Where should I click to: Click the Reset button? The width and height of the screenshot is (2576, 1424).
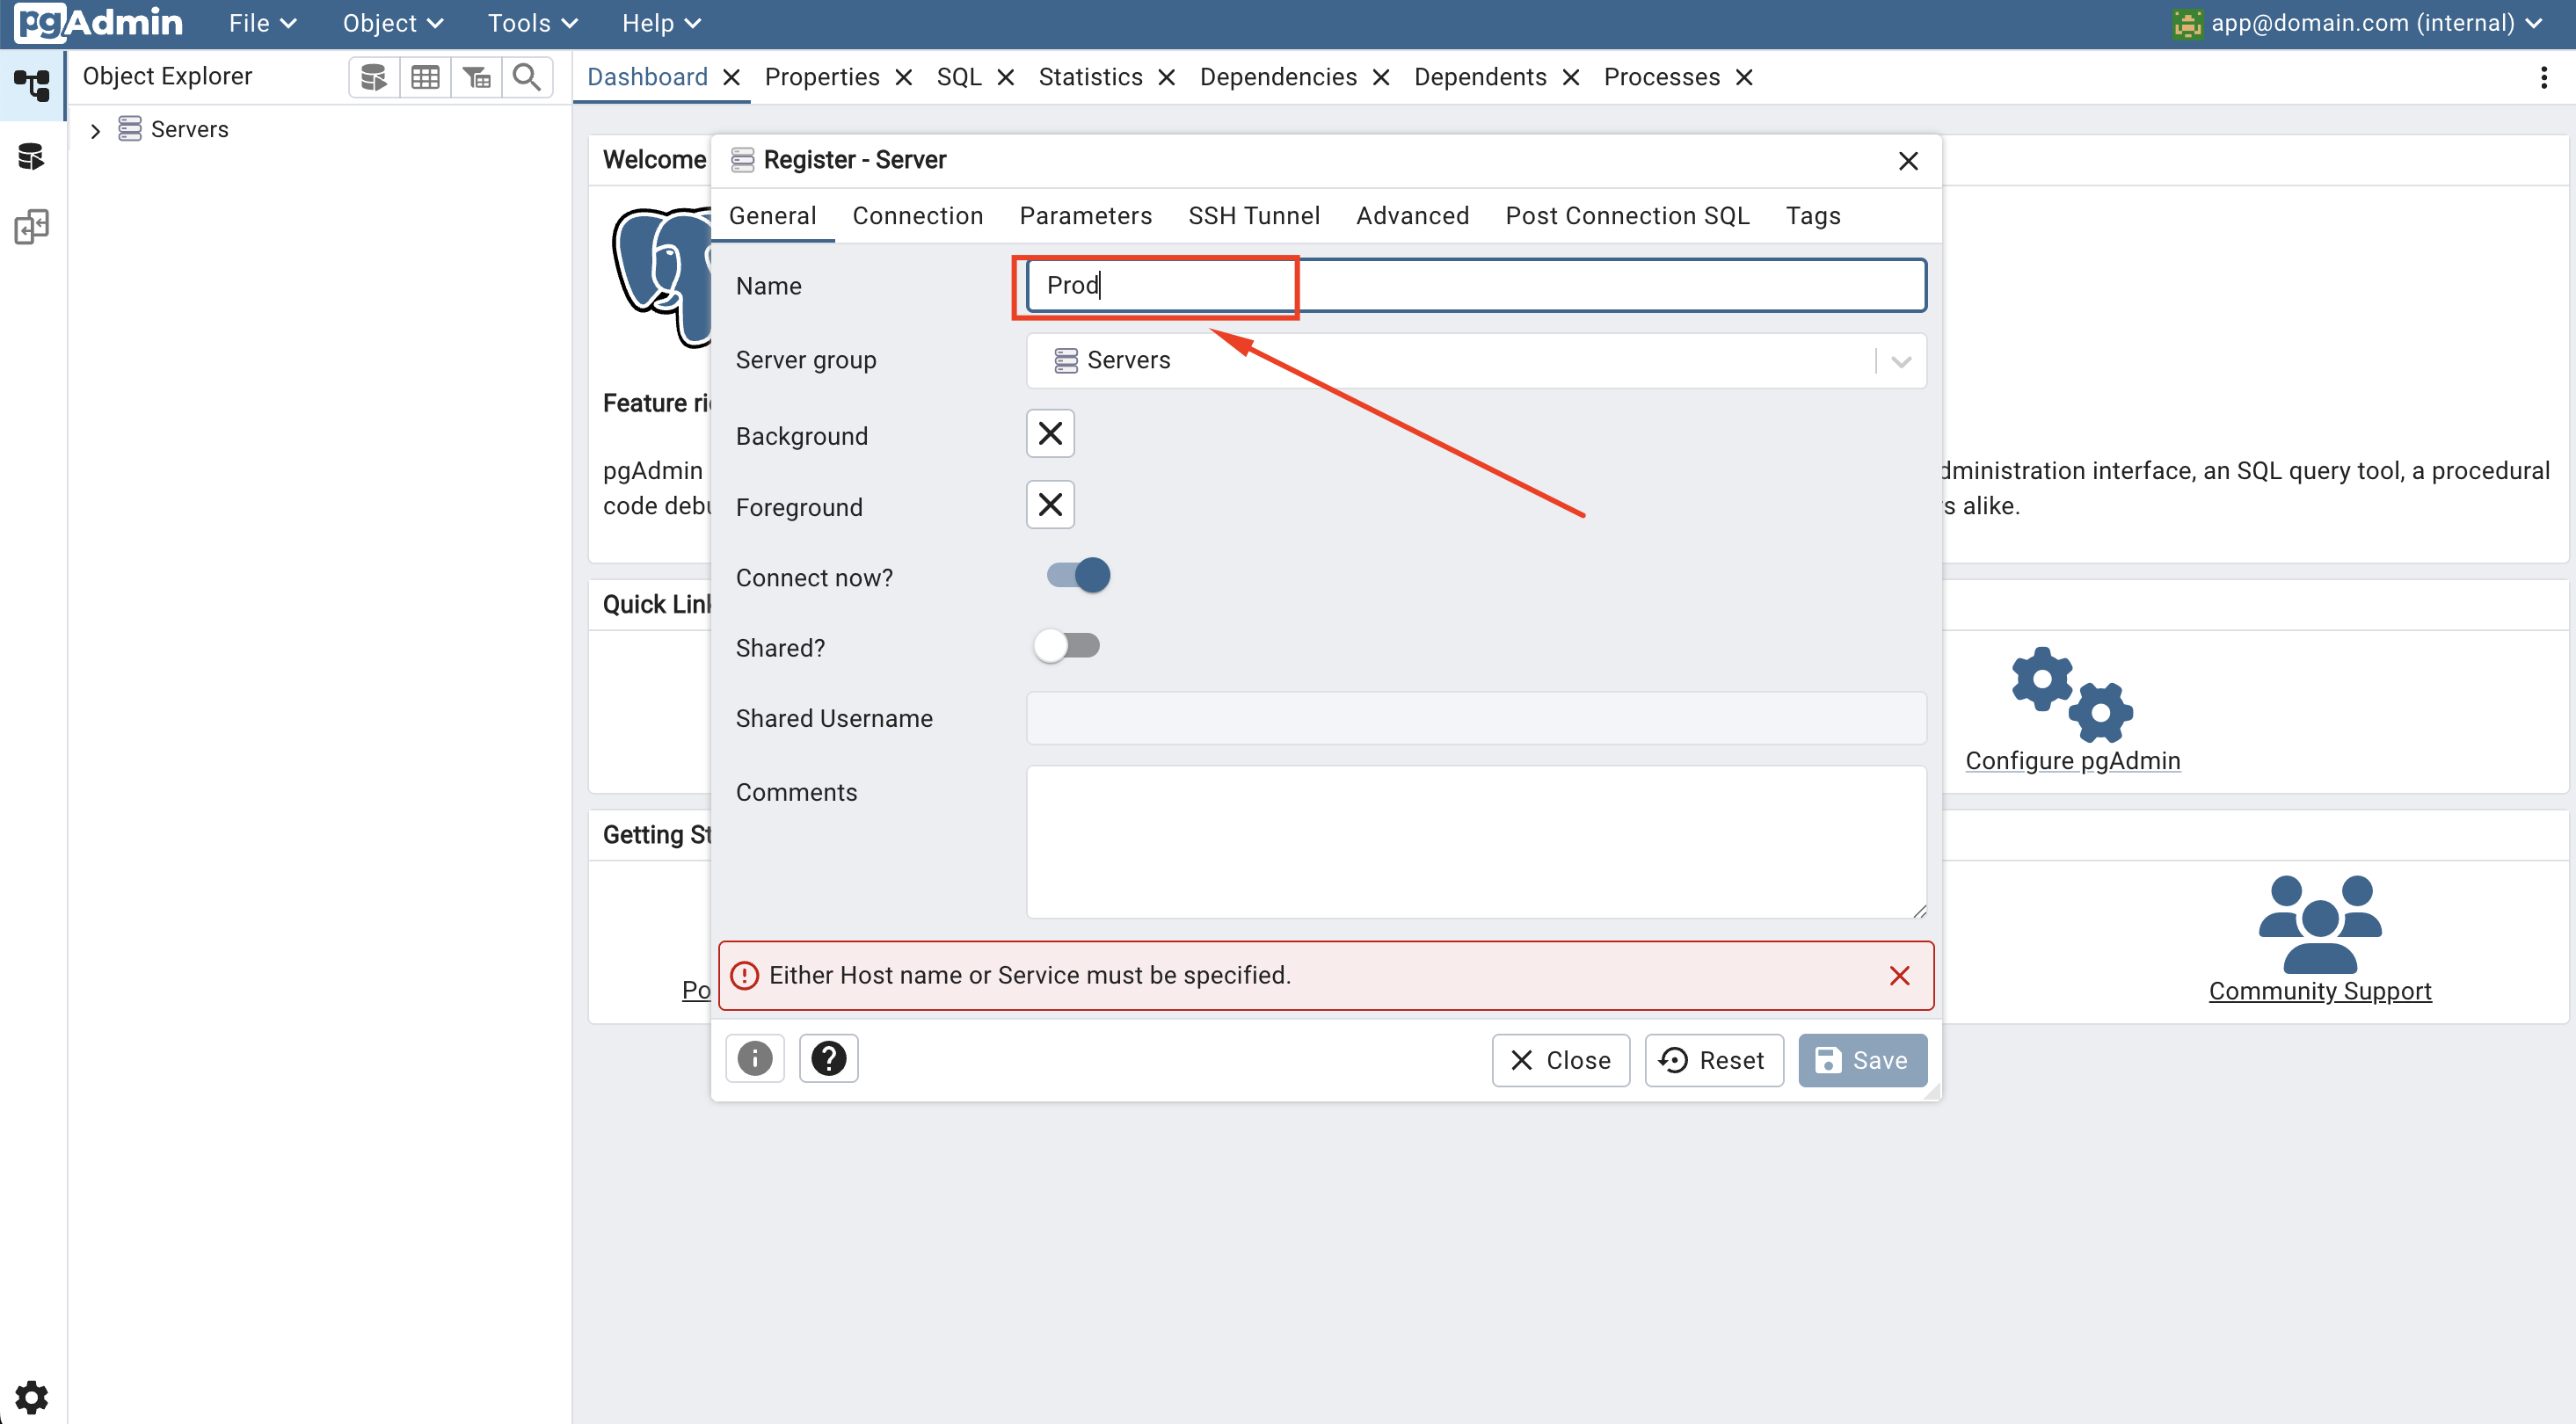(x=1713, y=1060)
